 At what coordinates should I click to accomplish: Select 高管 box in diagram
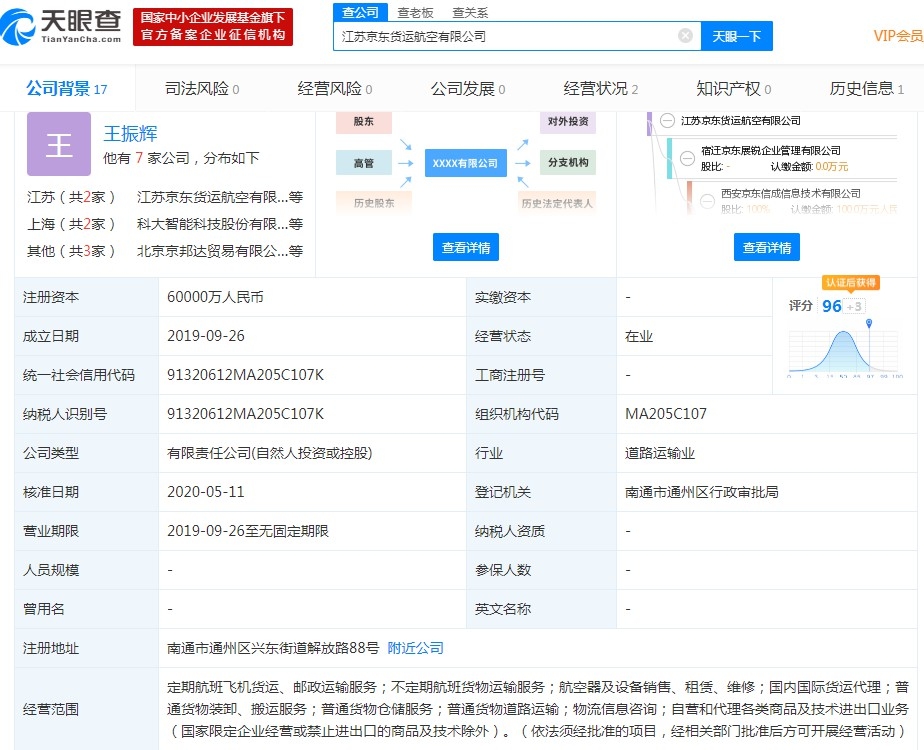pyautogui.click(x=364, y=163)
